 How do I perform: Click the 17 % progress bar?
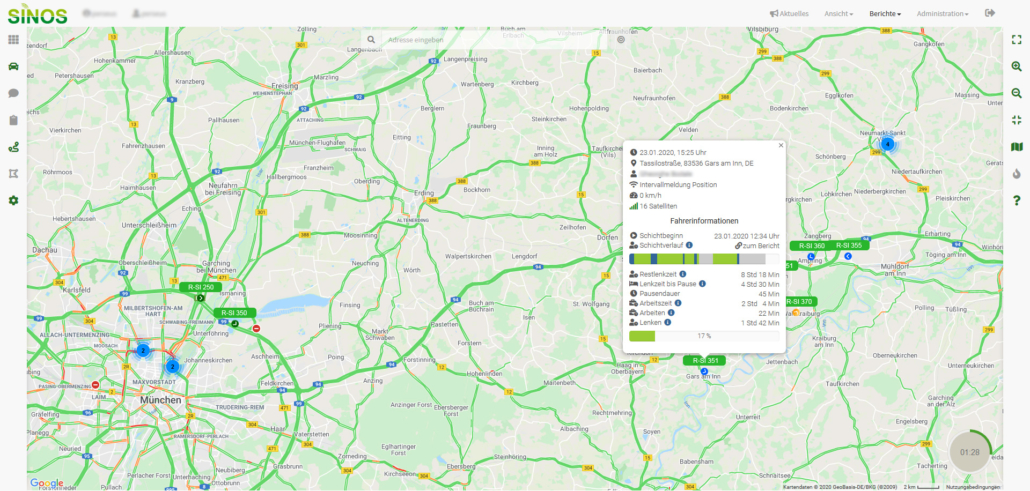coord(704,336)
